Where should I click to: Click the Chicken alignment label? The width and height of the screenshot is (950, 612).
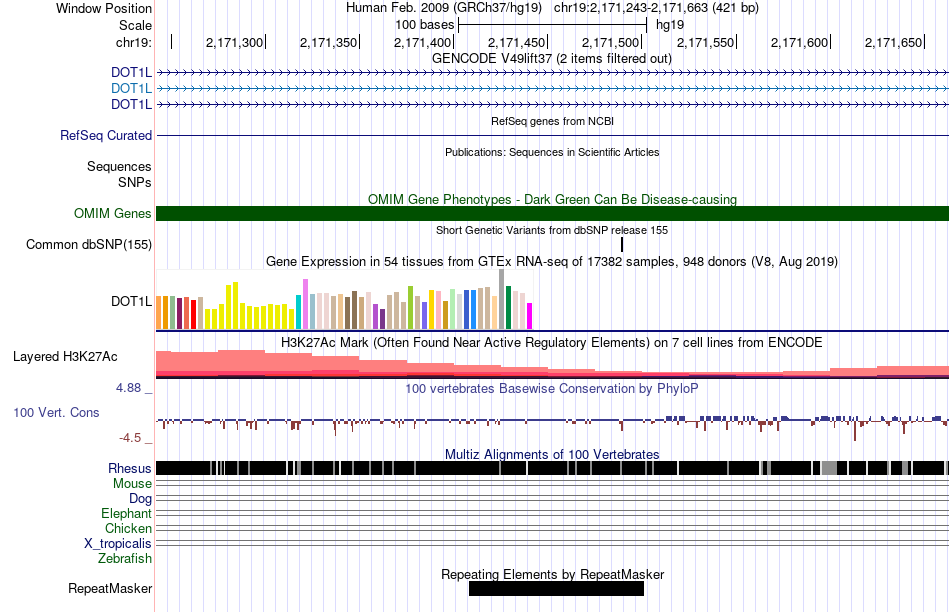(128, 528)
